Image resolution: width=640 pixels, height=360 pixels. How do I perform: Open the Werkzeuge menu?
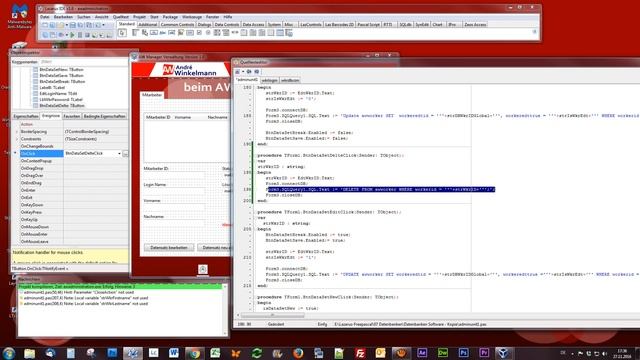pos(192,17)
